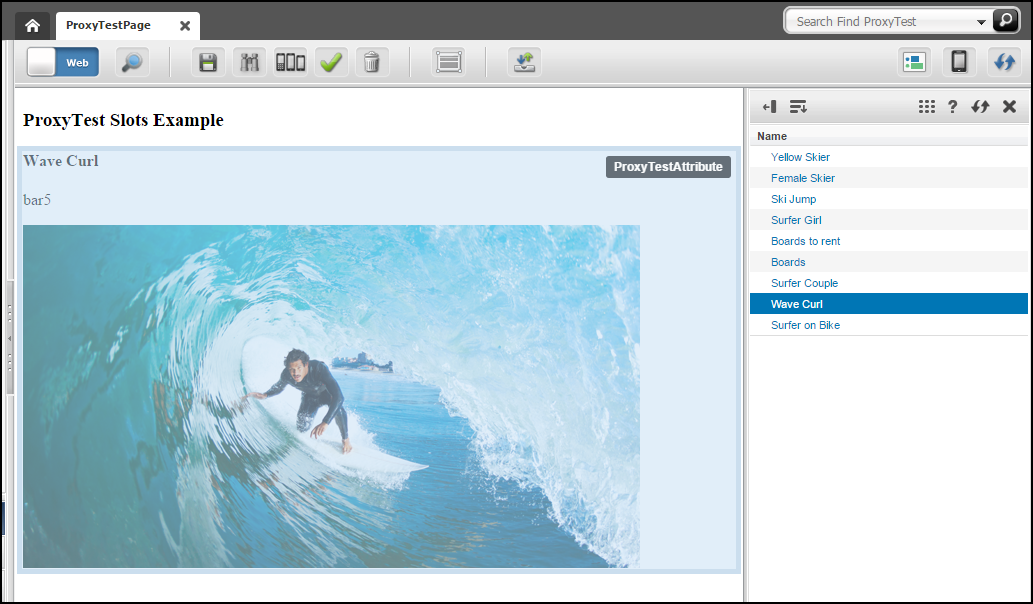Image resolution: width=1033 pixels, height=604 pixels.
Task: Select the Boards entry
Action: 889,262
